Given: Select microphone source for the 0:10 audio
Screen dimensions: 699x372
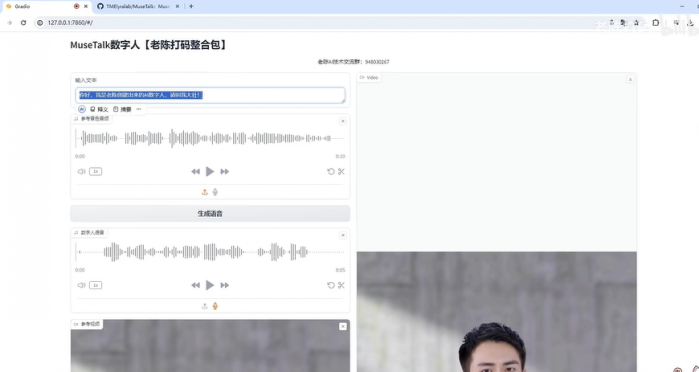Looking at the screenshot, I should point(215,192).
